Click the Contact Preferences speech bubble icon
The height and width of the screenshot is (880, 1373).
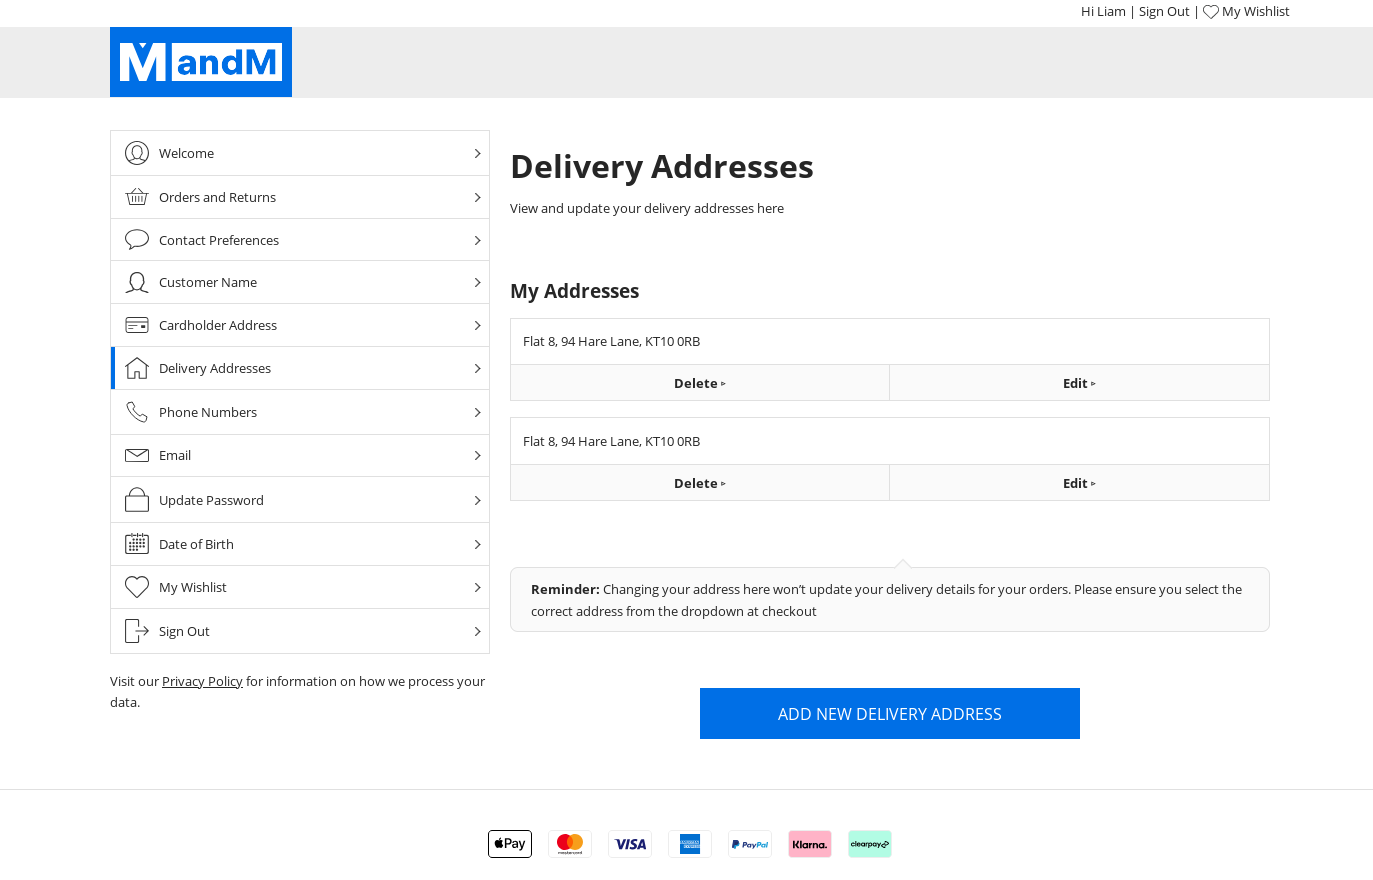pos(137,240)
